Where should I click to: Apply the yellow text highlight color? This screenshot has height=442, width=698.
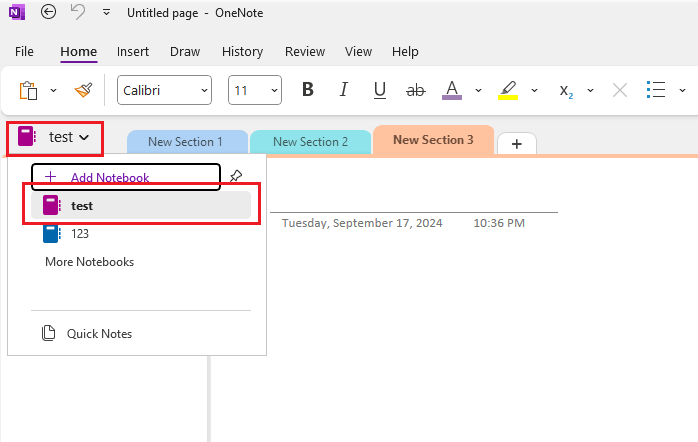point(507,90)
